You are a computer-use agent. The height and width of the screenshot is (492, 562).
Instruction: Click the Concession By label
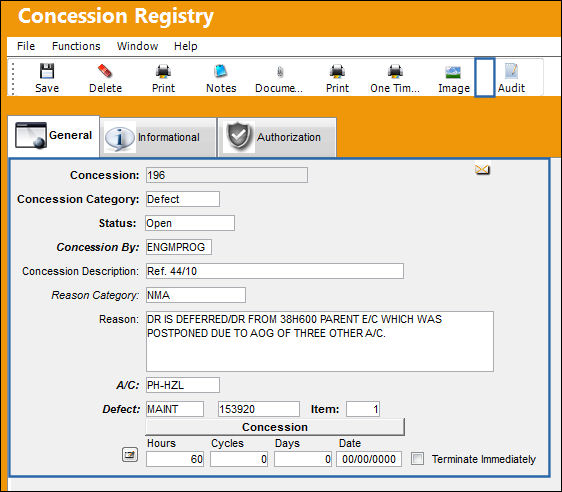tap(97, 247)
